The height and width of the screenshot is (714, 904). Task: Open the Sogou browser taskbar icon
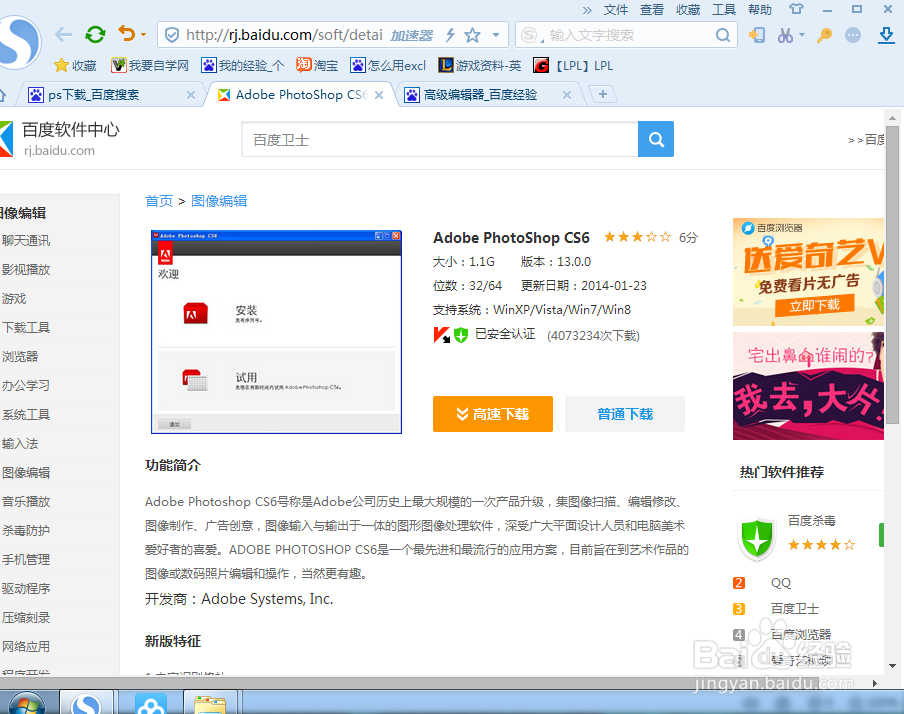(86, 702)
